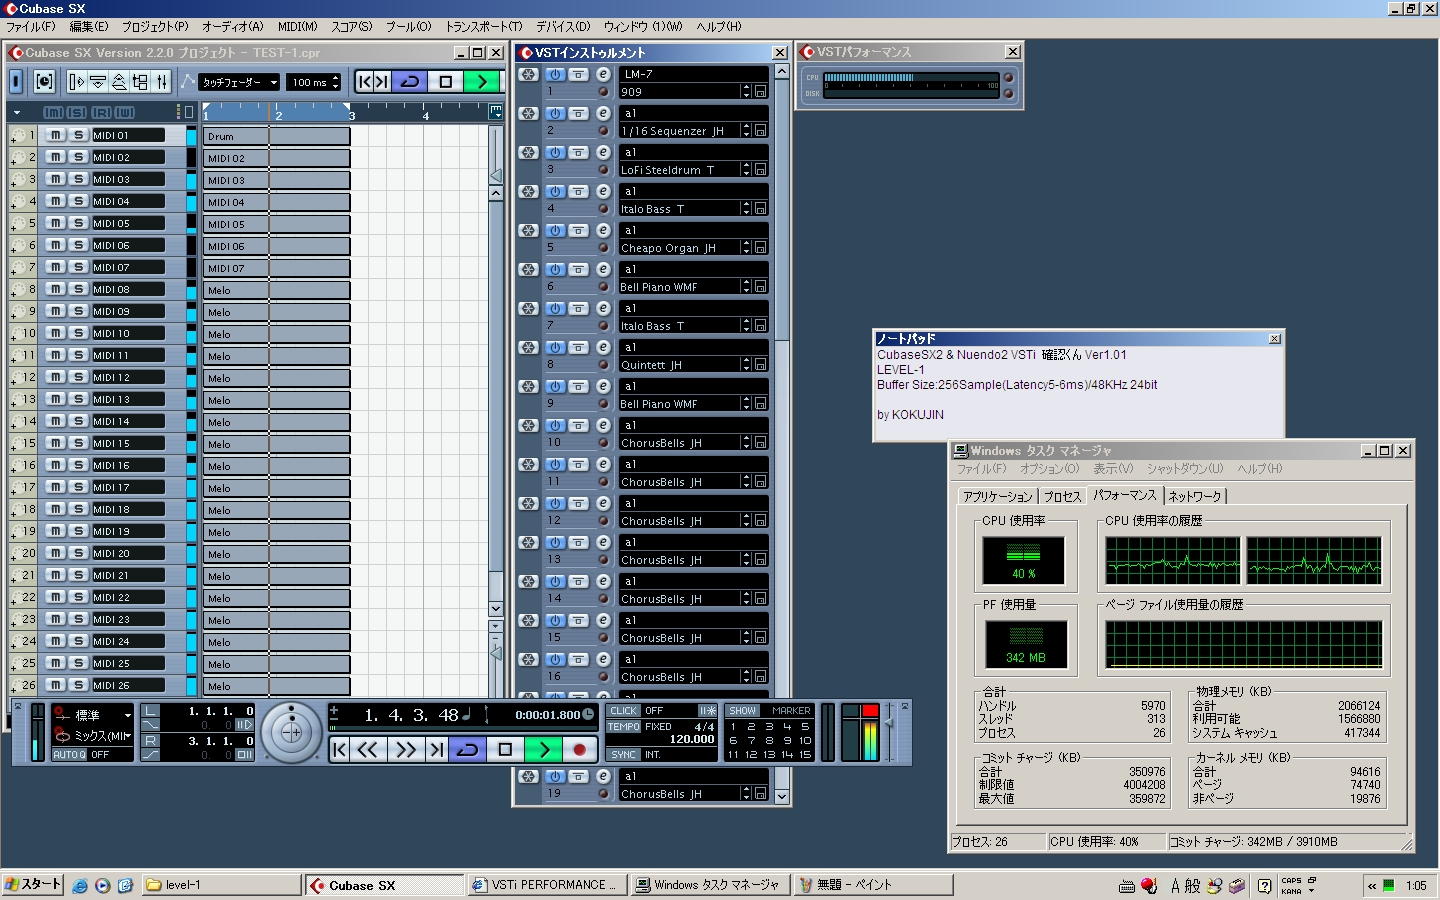
Task: Toggle power on VST instrument slot 10
Action: [555, 425]
